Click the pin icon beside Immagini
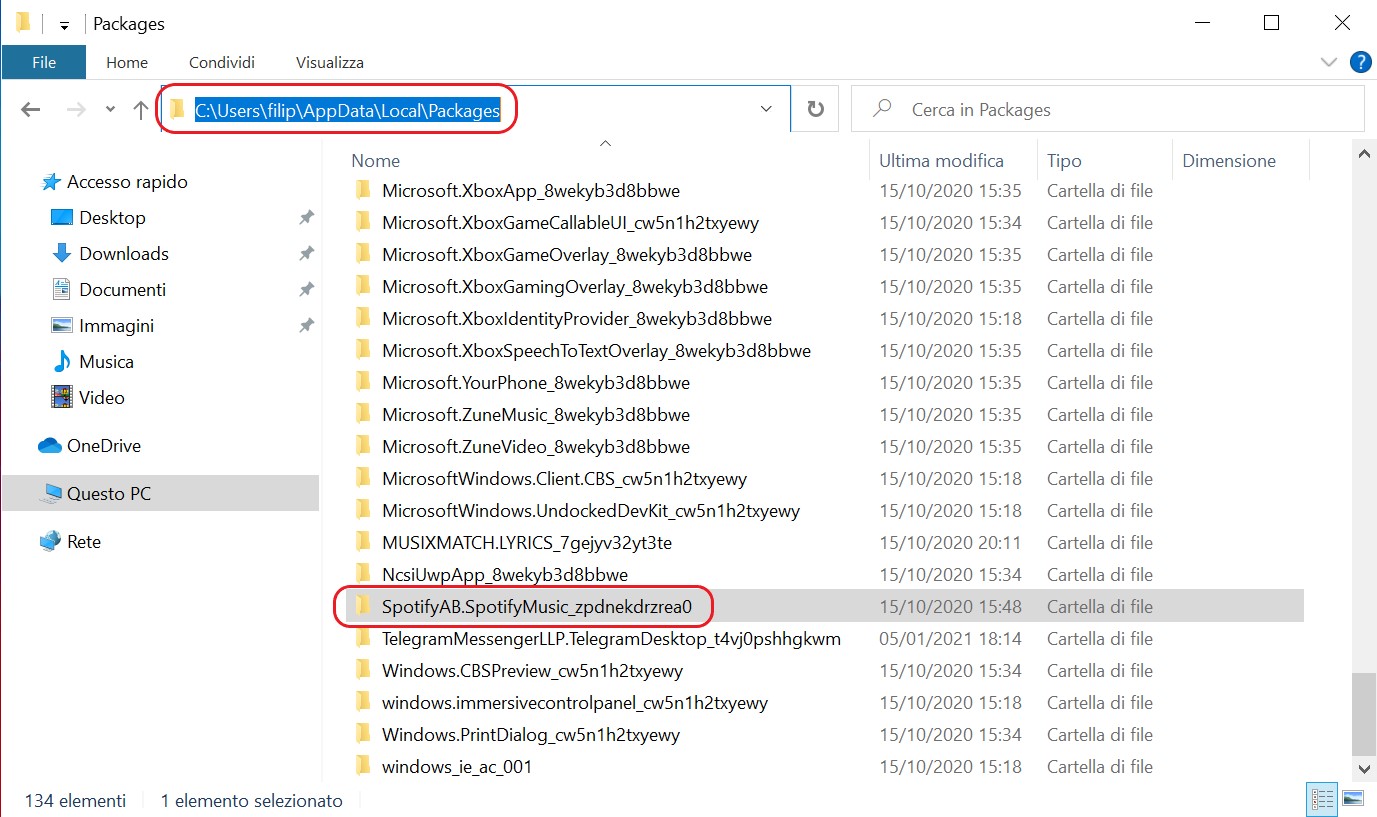 306,326
